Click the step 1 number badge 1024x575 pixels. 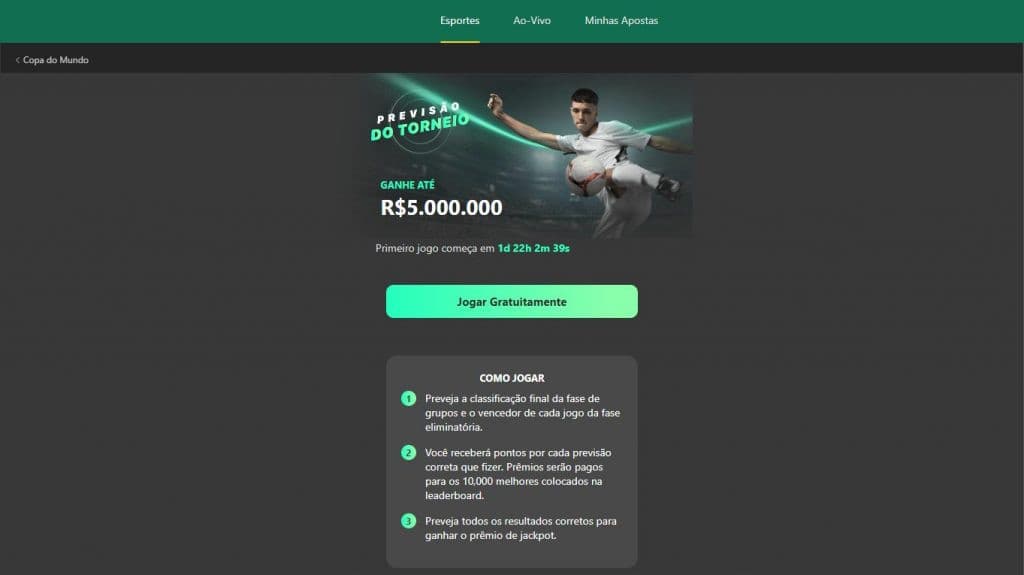408,399
